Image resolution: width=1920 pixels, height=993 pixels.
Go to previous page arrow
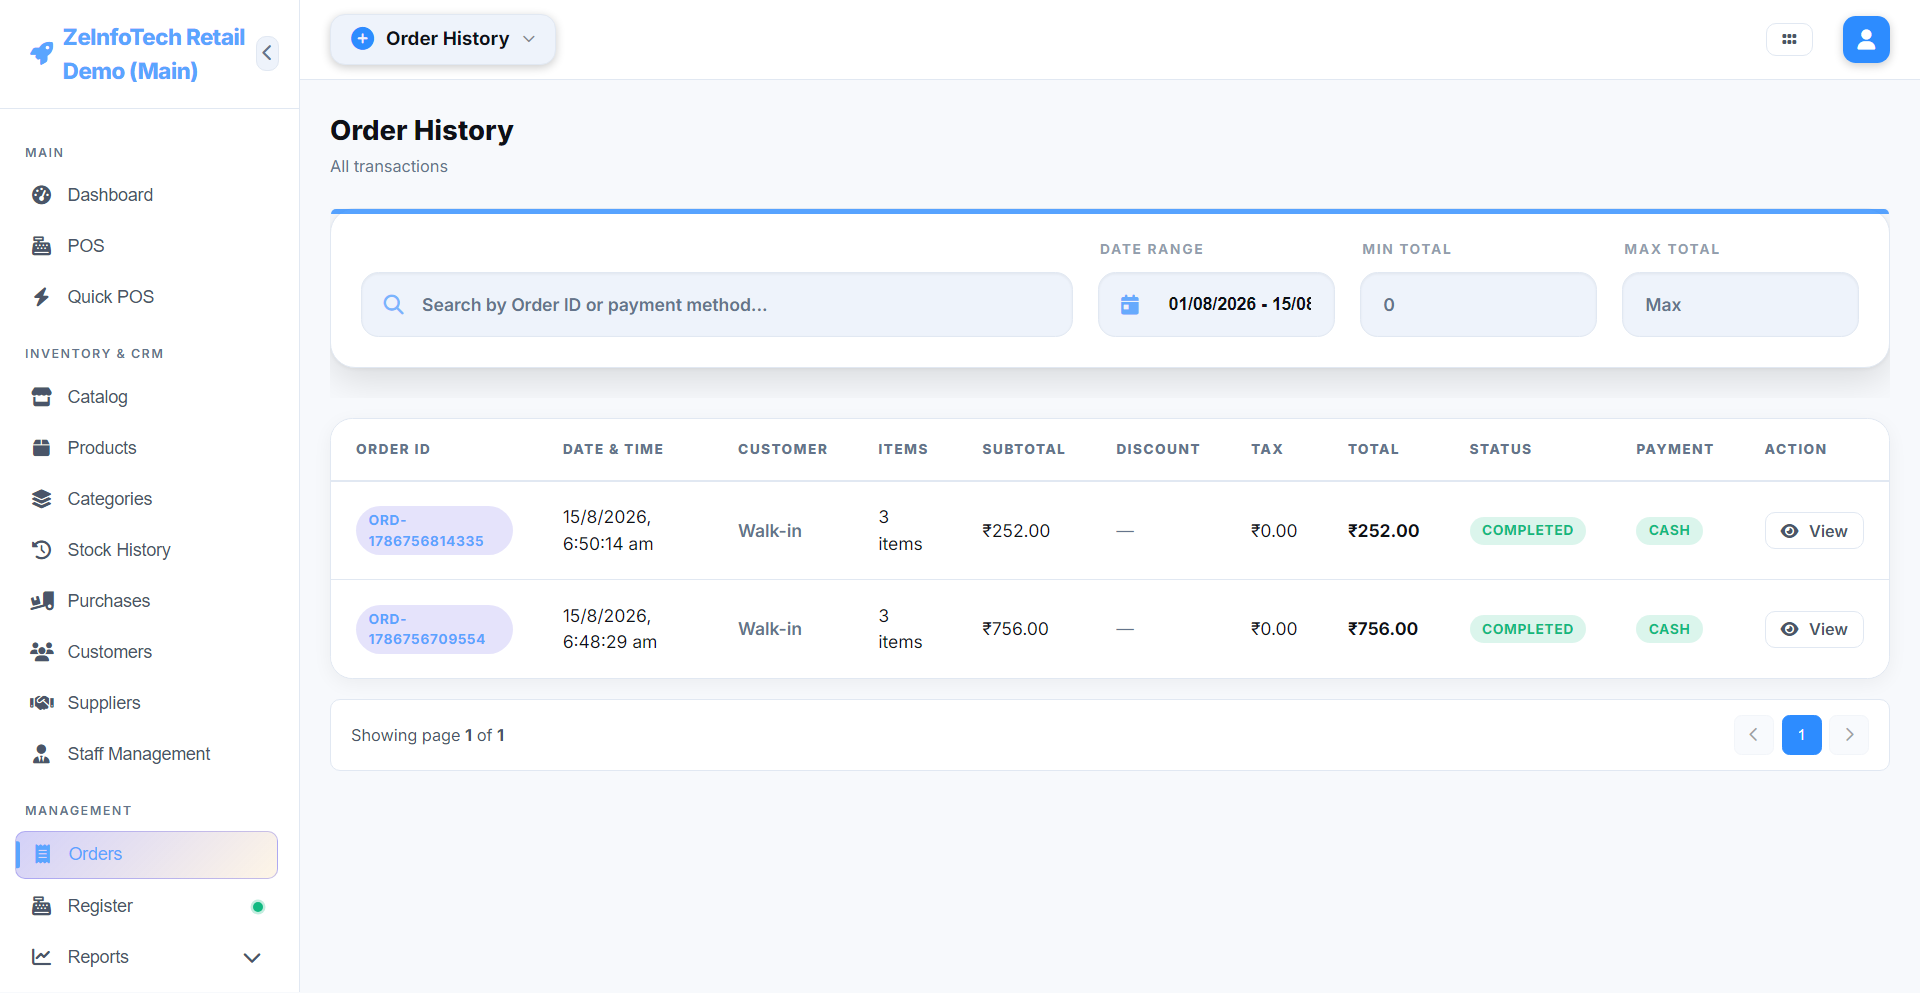[1753, 735]
